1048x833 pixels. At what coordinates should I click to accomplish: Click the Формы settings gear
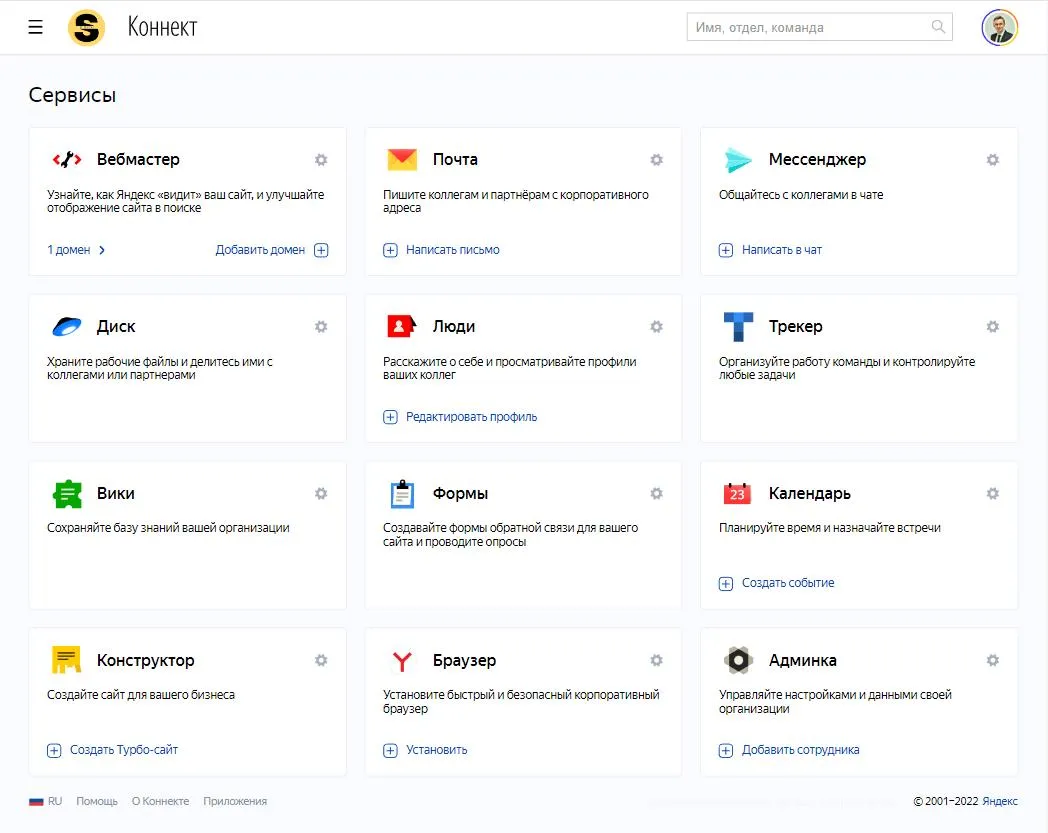tap(656, 493)
